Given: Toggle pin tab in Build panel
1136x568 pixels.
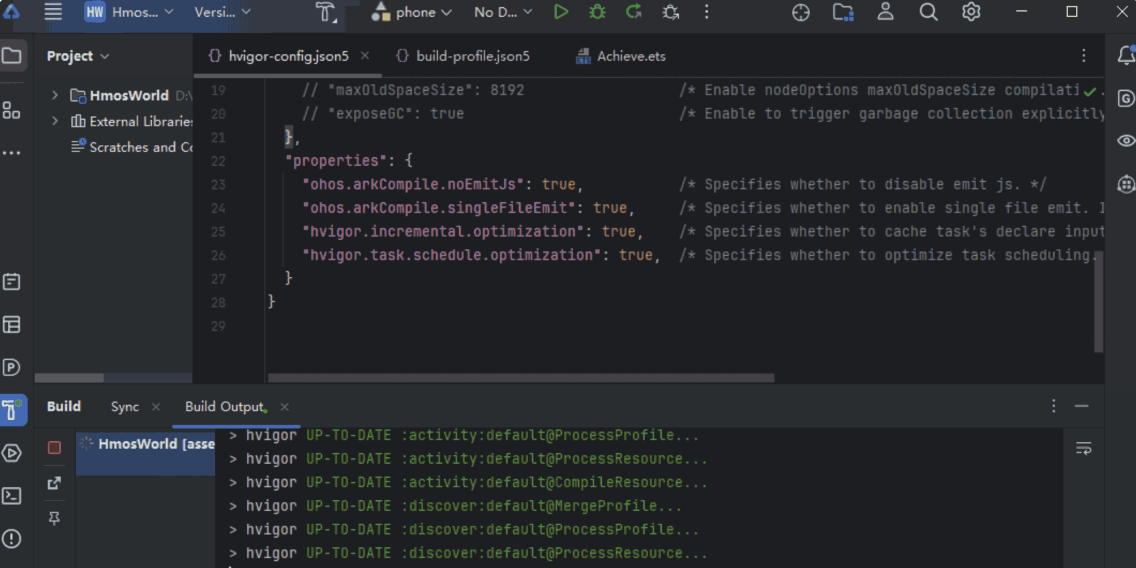Looking at the screenshot, I should (x=54, y=518).
